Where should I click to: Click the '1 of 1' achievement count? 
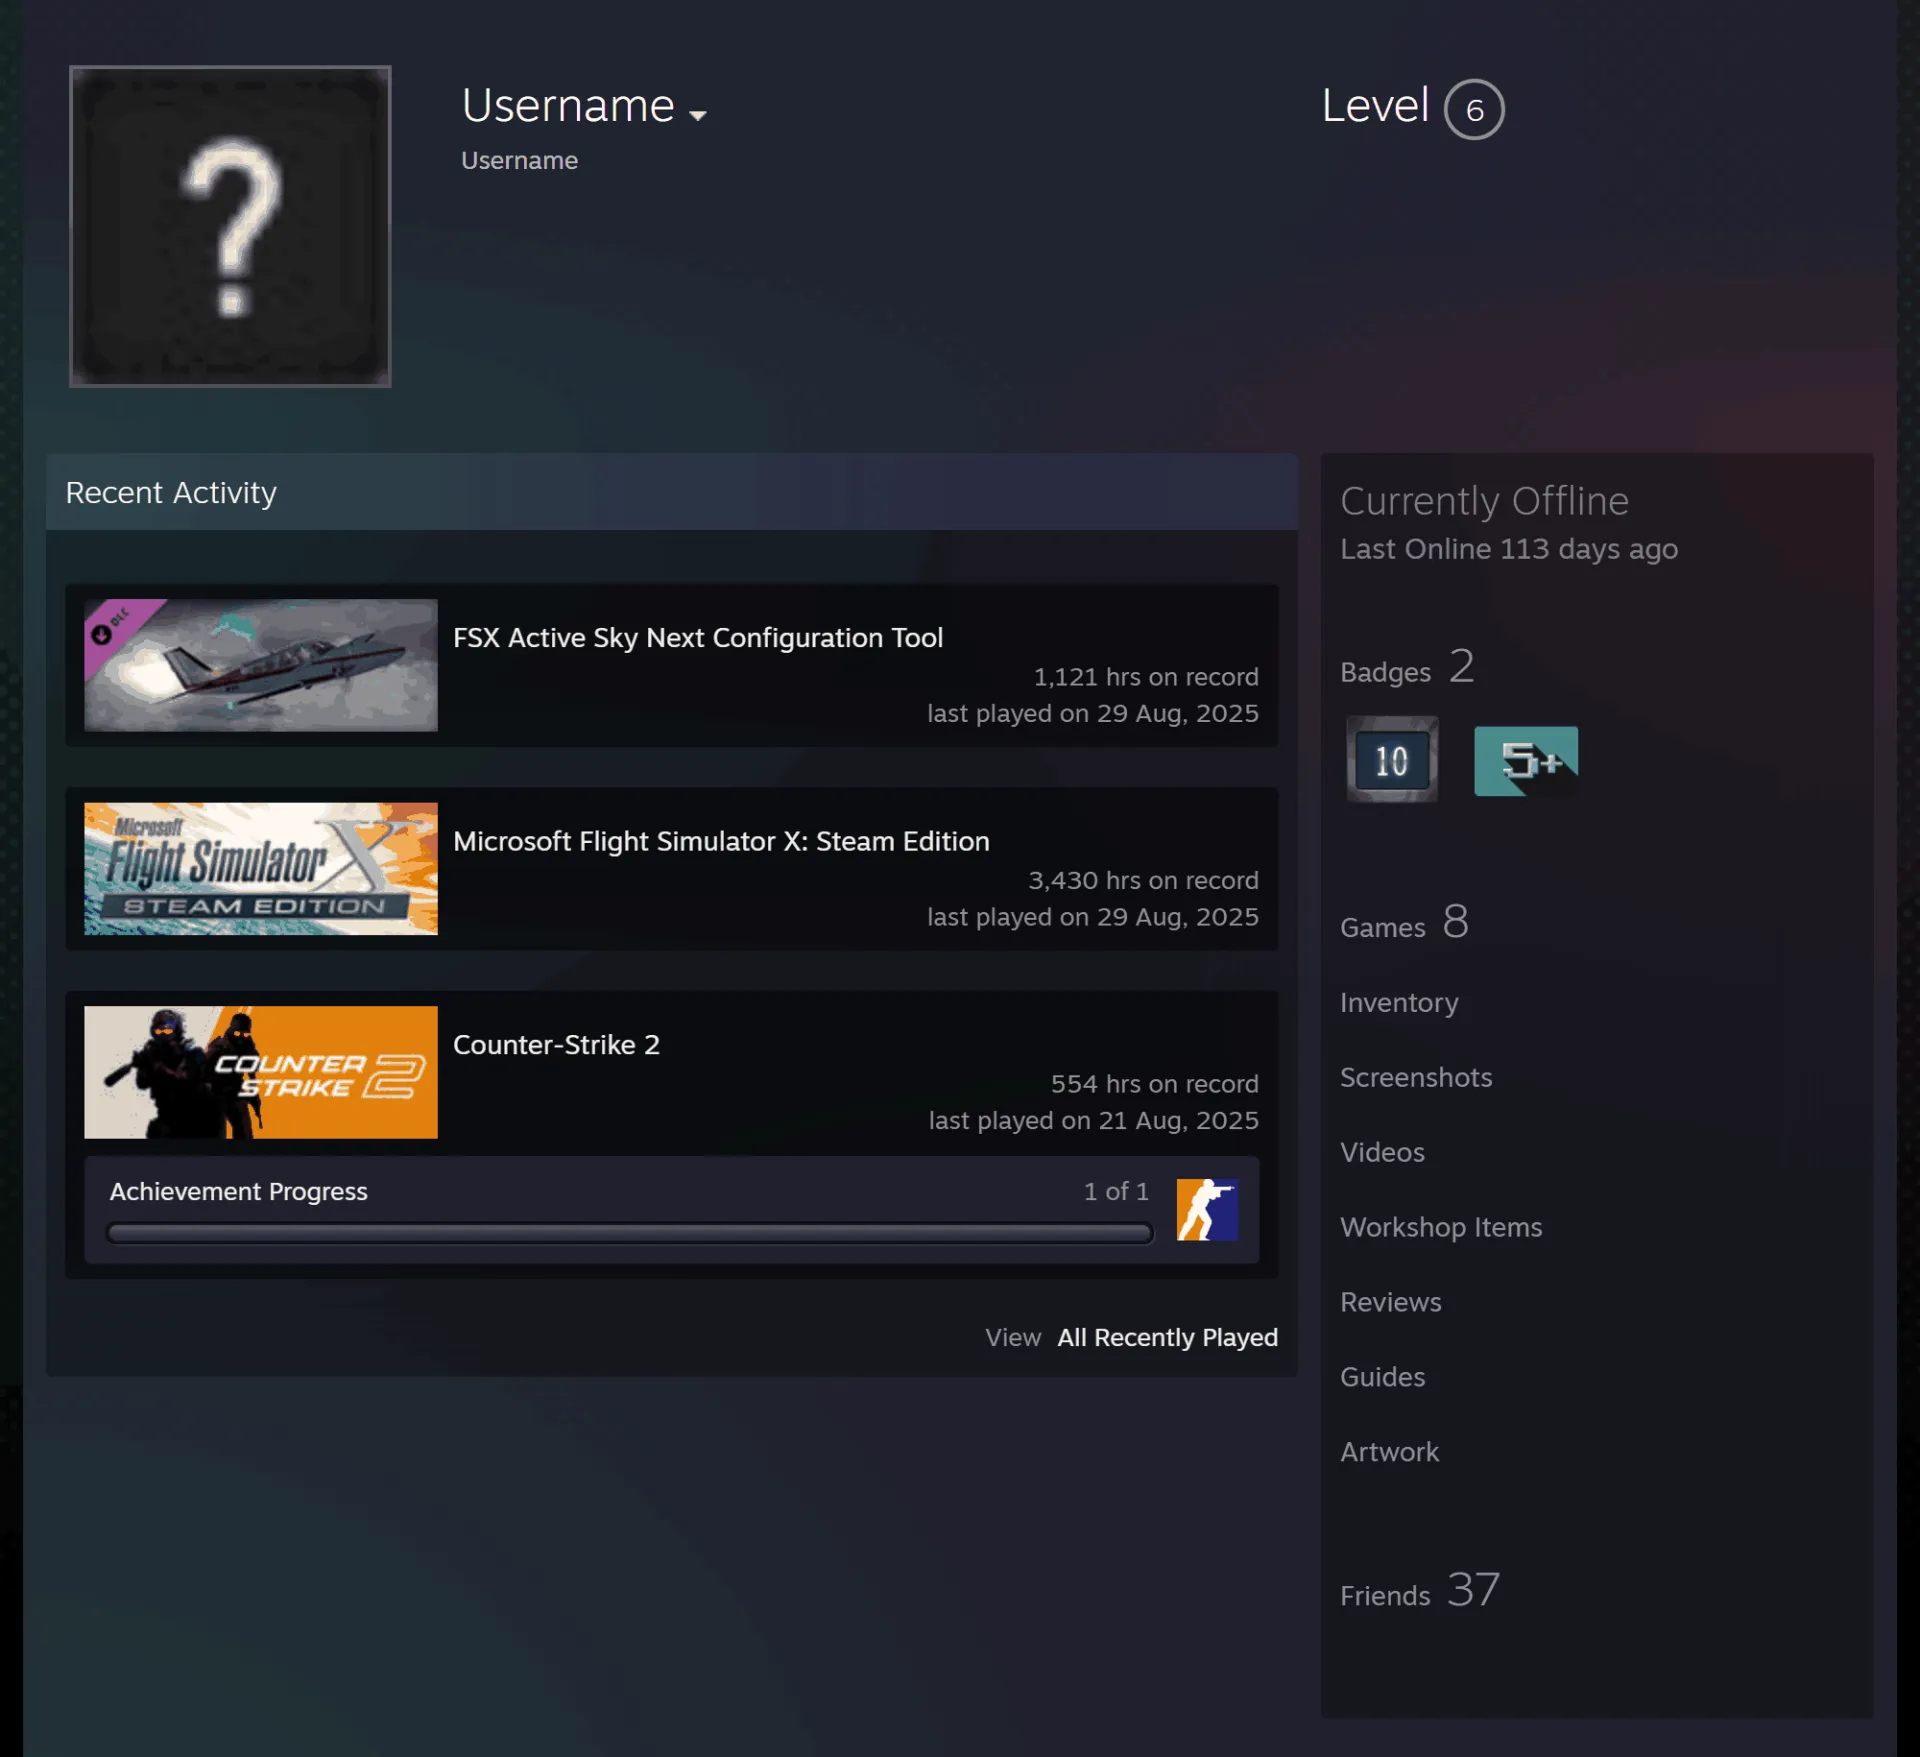point(1116,1191)
